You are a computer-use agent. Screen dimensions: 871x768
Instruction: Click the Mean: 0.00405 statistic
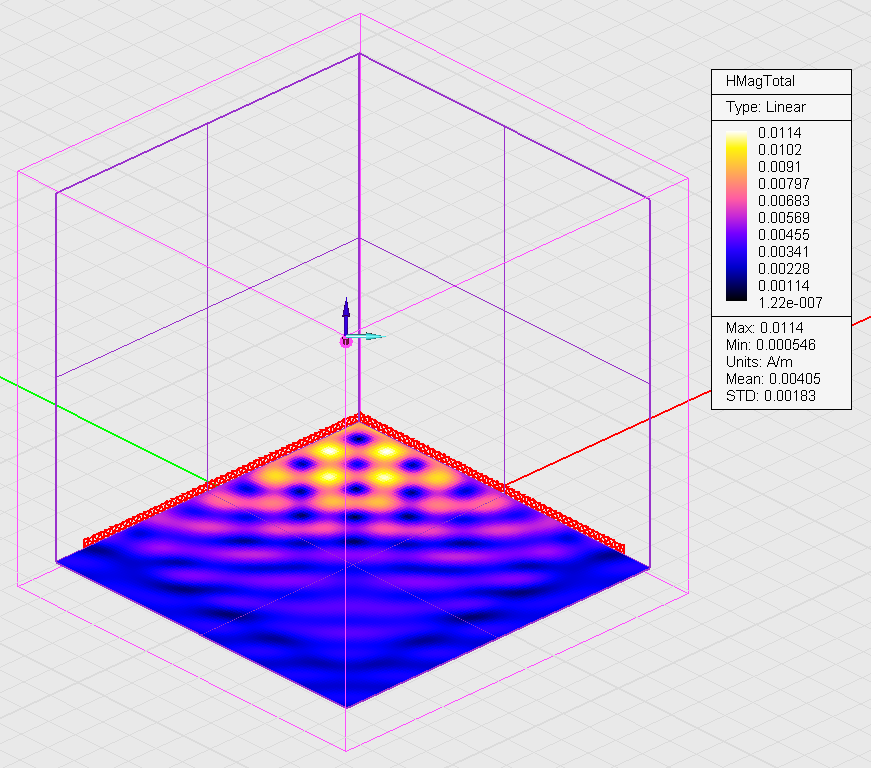coord(773,379)
